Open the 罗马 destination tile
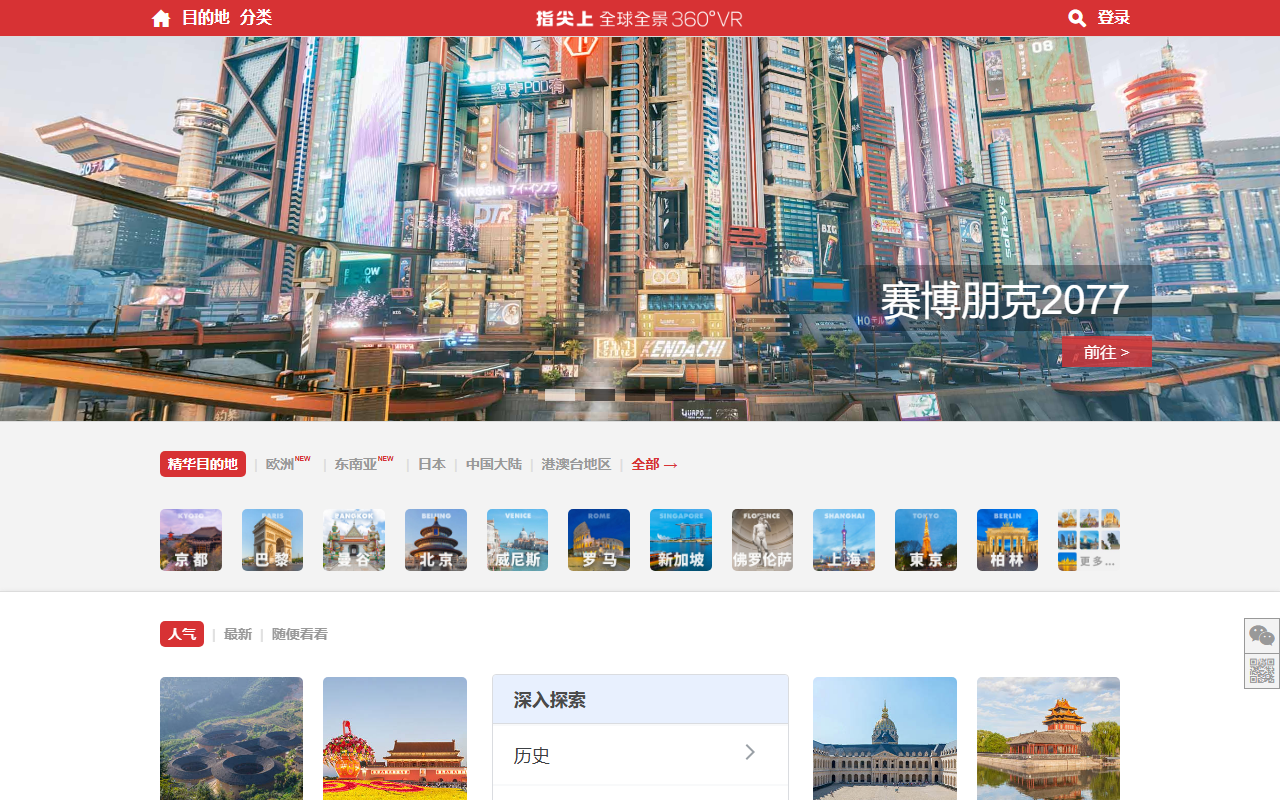Viewport: 1280px width, 800px height. coord(599,540)
